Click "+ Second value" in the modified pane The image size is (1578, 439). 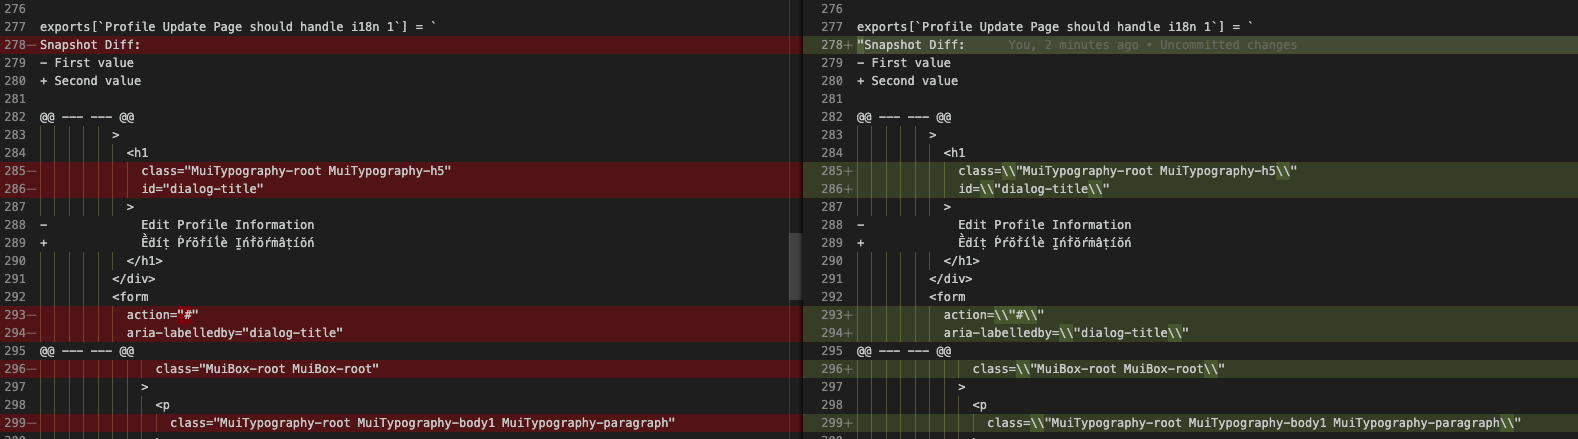907,81
